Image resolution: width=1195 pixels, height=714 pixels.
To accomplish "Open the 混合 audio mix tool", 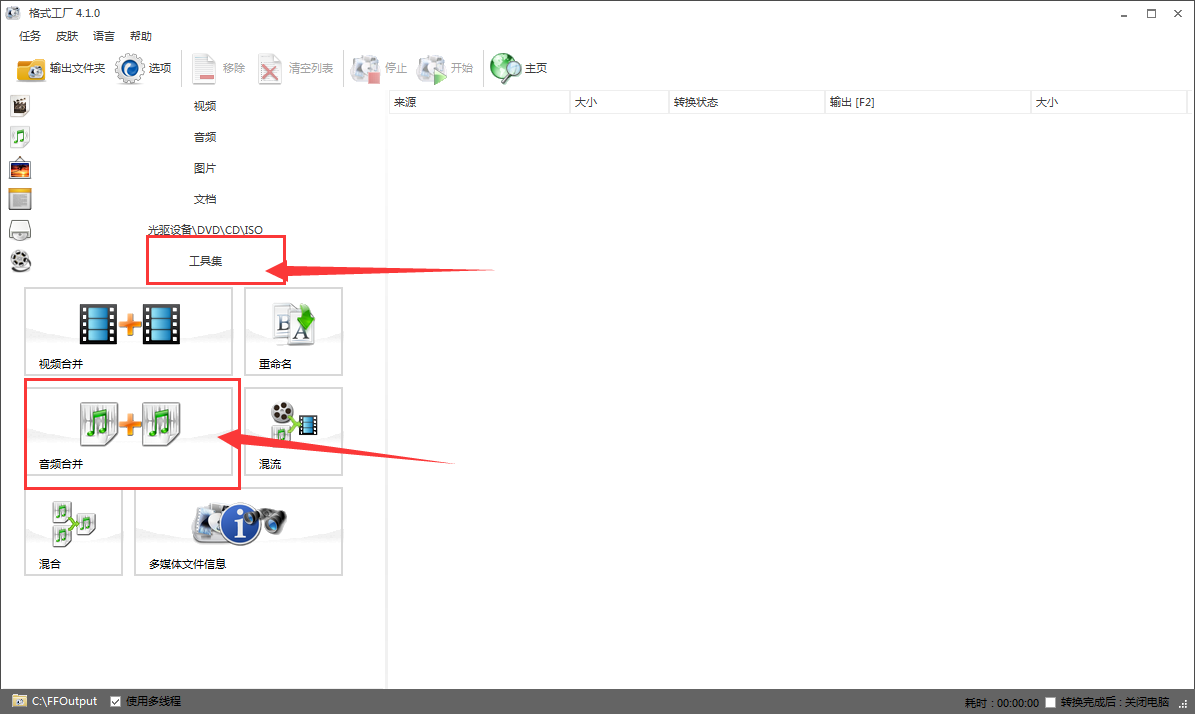I will pos(74,531).
